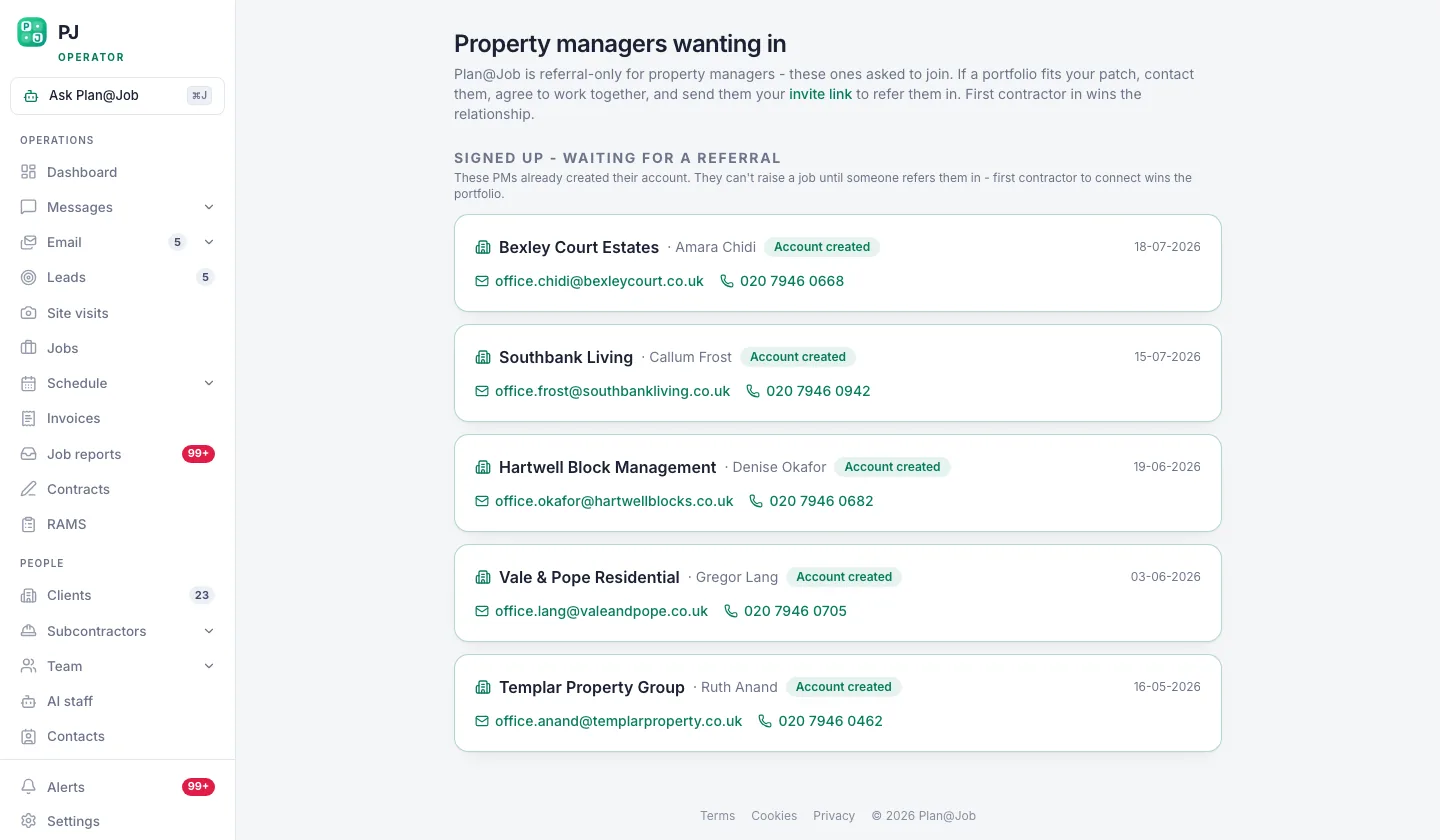1440x840 pixels.
Task: Click the AI staff robot icon
Action: coord(29,701)
